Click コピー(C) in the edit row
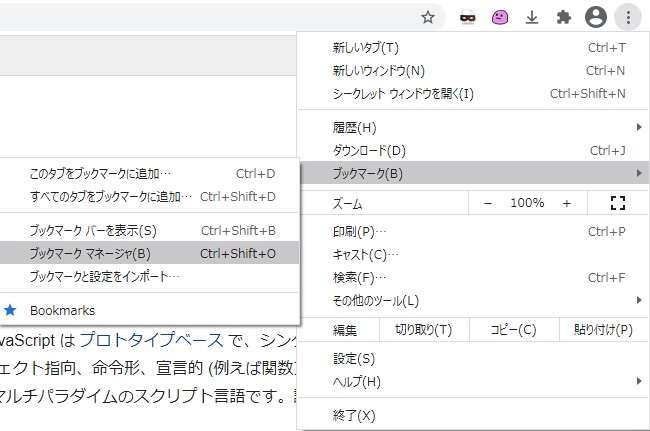This screenshot has width=650, height=431. pos(514,330)
